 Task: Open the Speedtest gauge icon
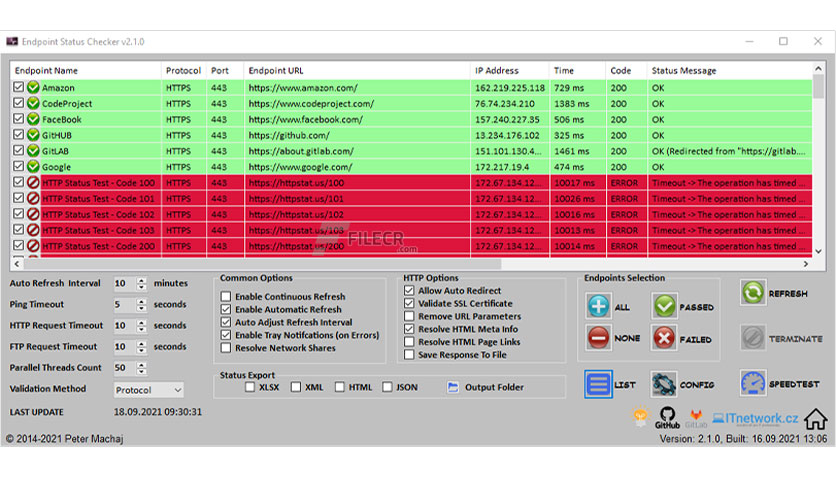pyautogui.click(x=753, y=383)
